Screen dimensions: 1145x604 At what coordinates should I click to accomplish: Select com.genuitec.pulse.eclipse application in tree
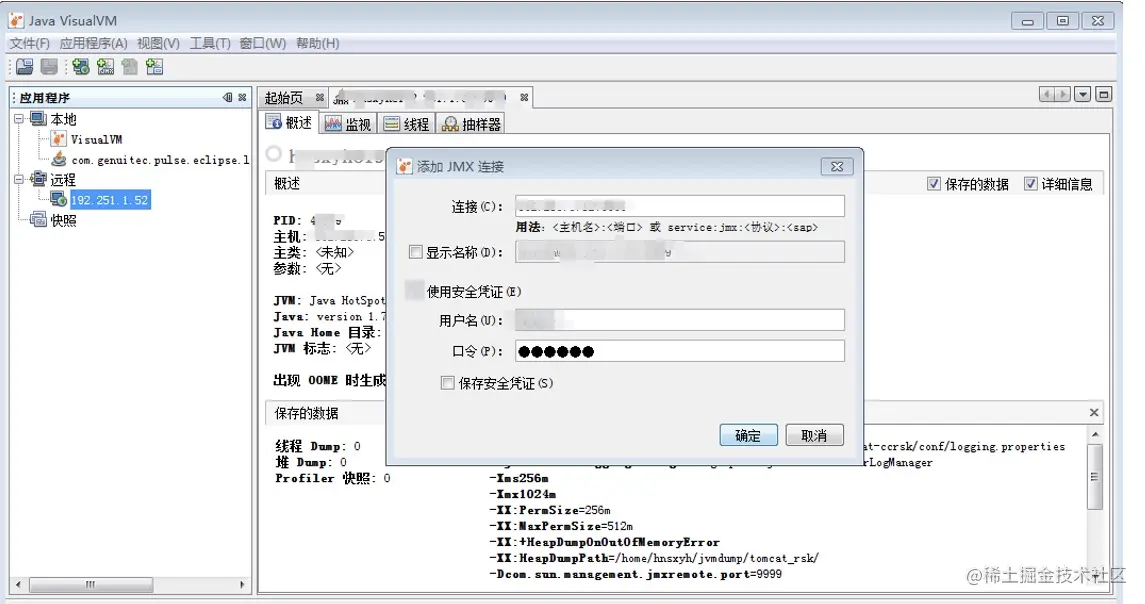[x=161, y=159]
